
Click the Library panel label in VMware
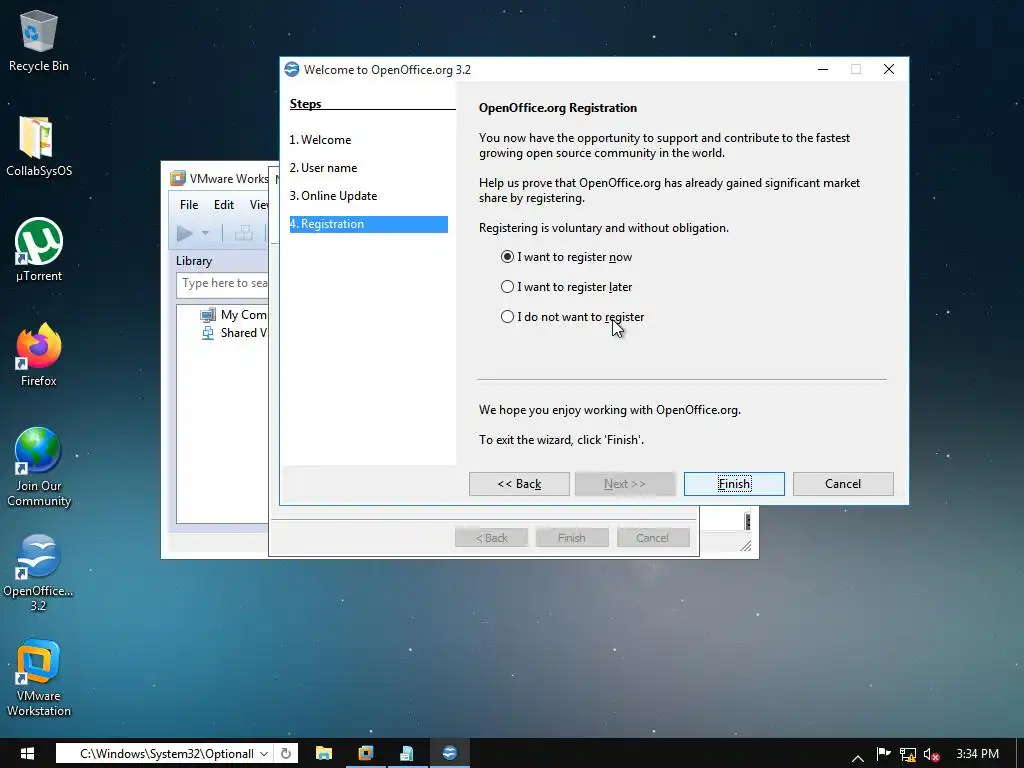[x=194, y=261]
